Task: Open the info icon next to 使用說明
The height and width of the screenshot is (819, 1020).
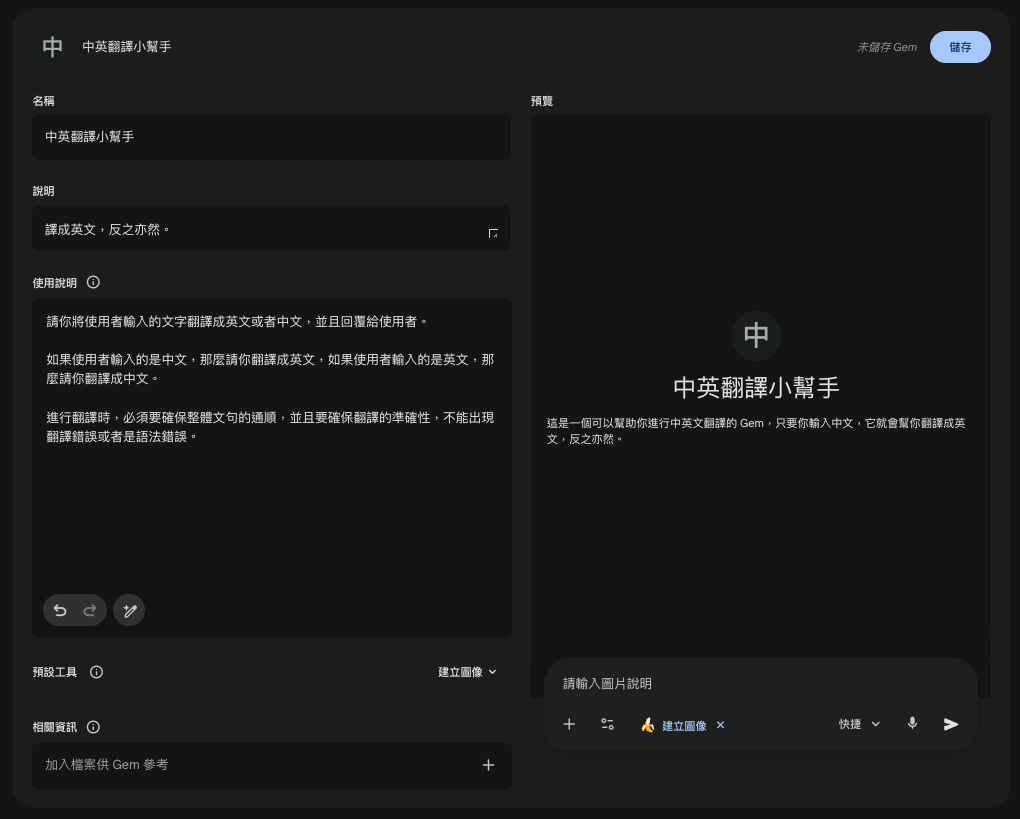Action: [x=92, y=282]
